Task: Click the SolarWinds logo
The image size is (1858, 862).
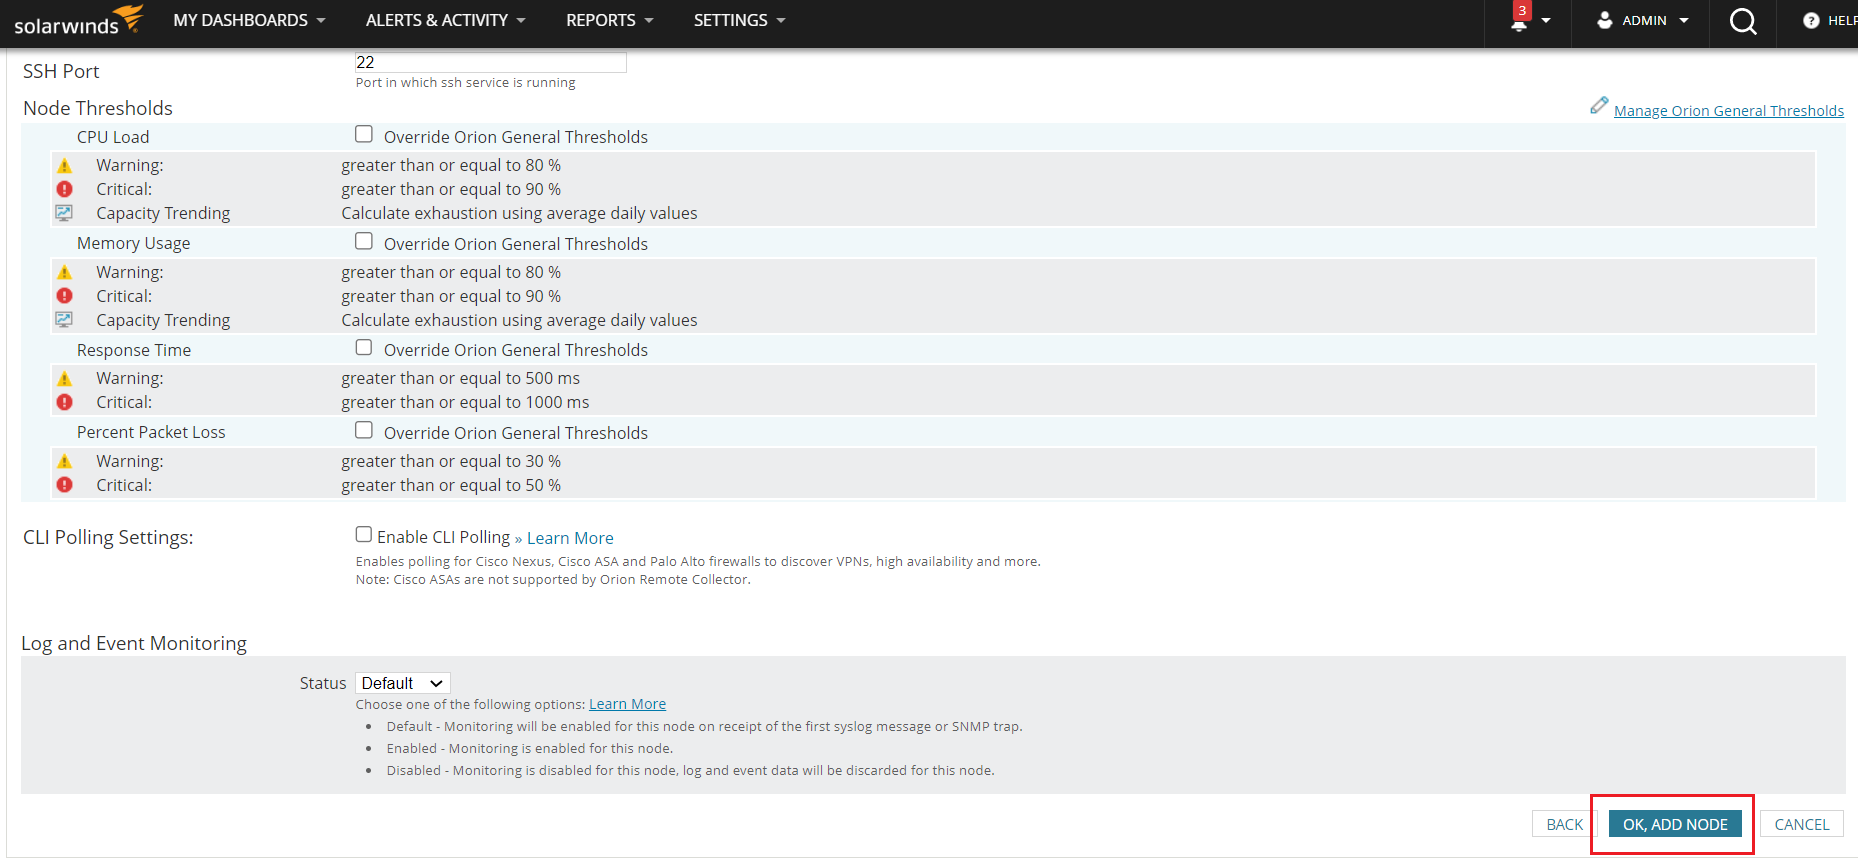Action: click(78, 21)
